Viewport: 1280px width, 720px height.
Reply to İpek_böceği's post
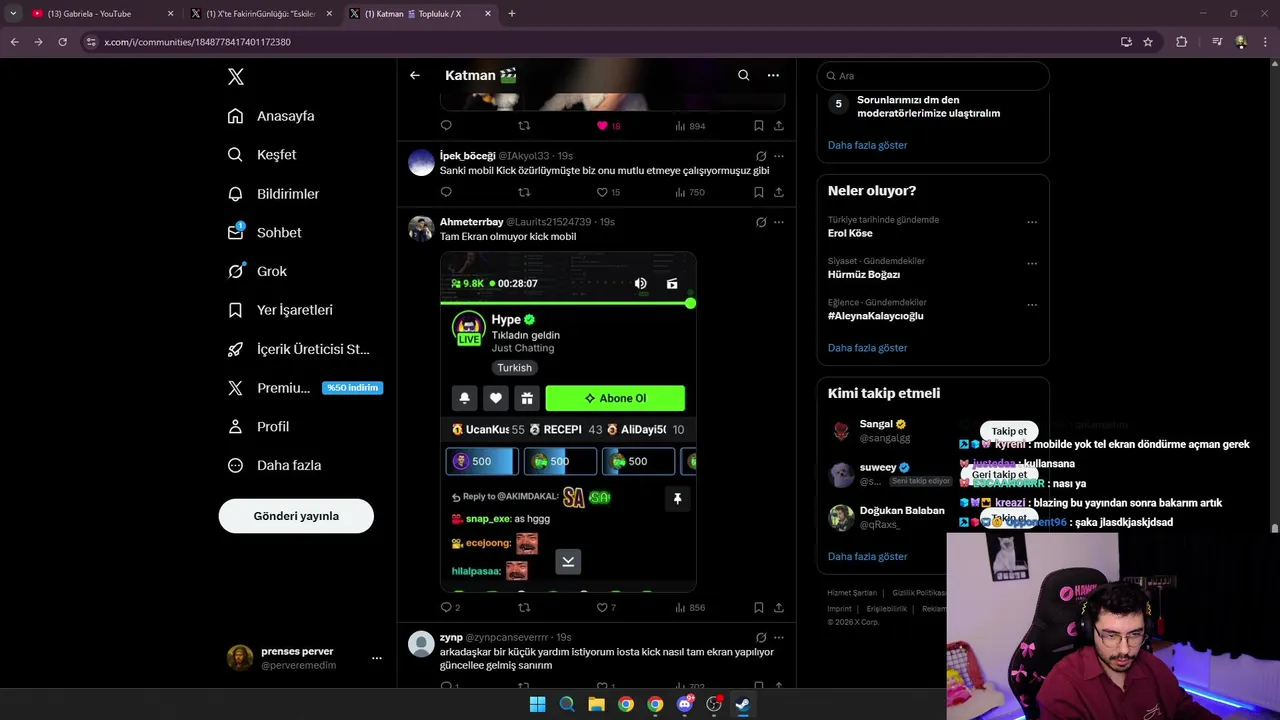(x=446, y=192)
